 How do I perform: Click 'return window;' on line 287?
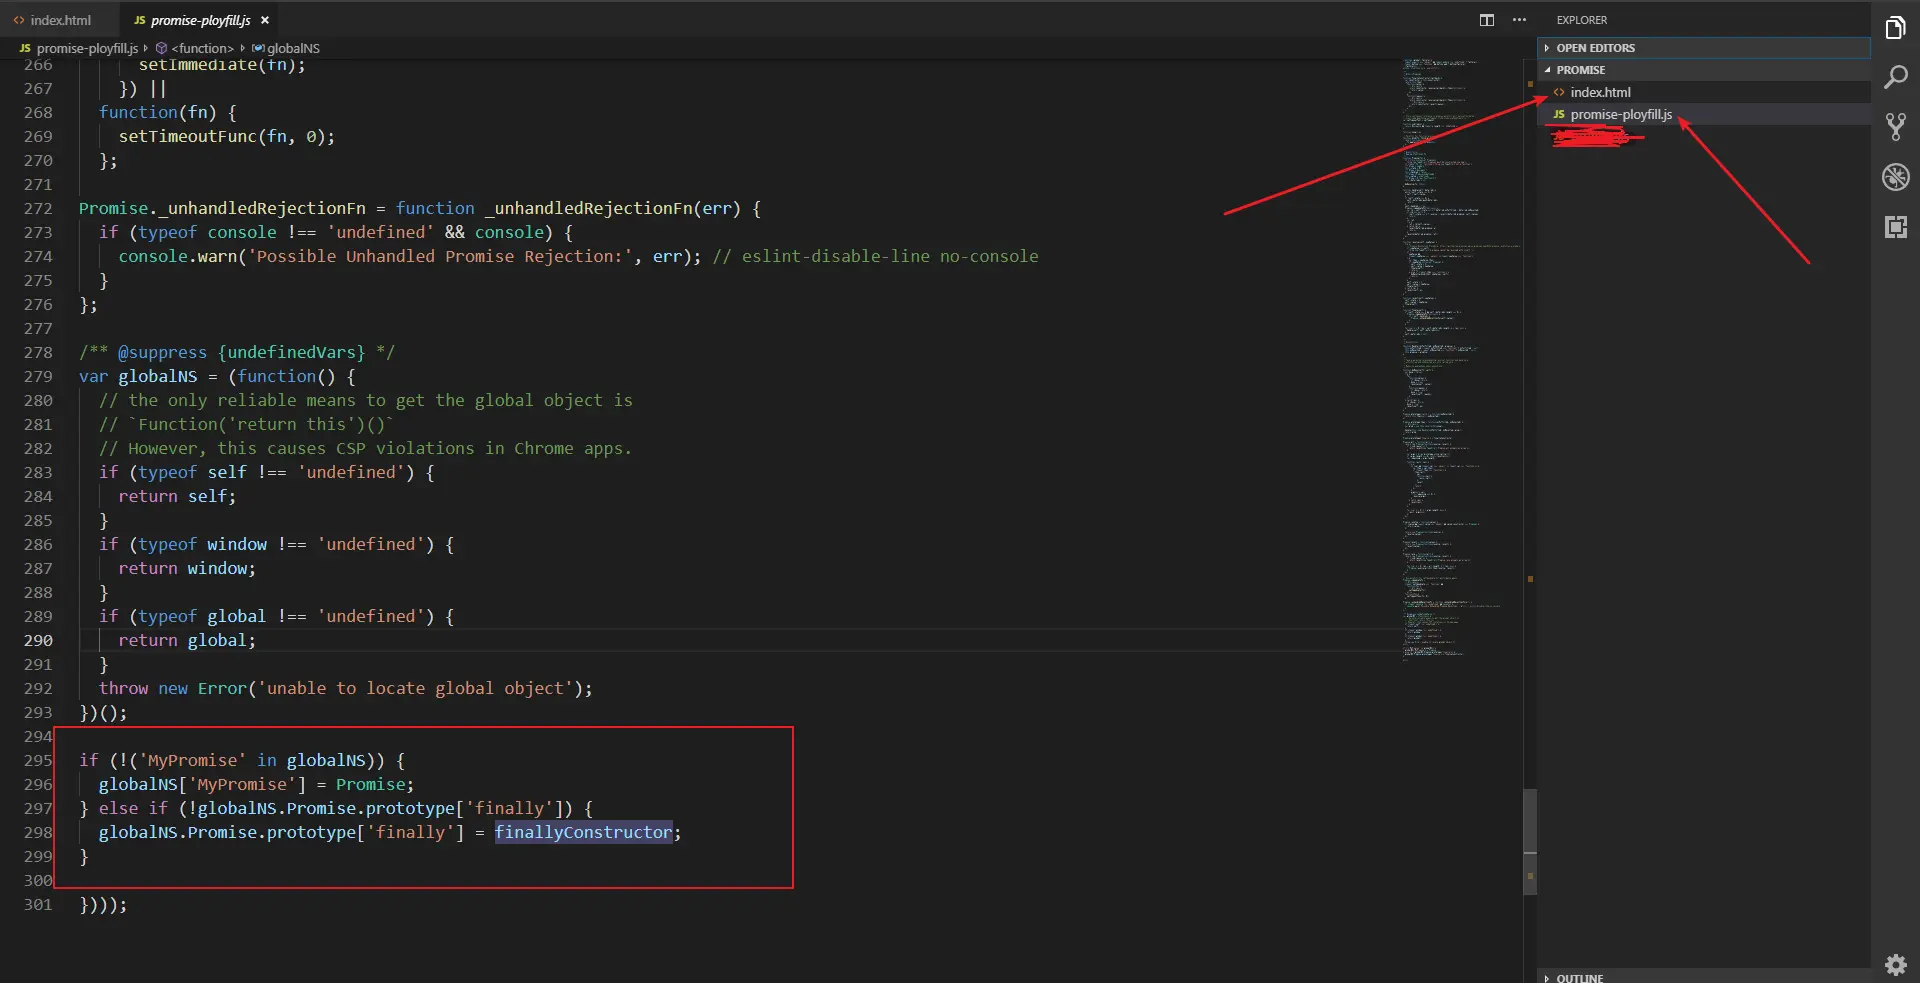tap(187, 568)
